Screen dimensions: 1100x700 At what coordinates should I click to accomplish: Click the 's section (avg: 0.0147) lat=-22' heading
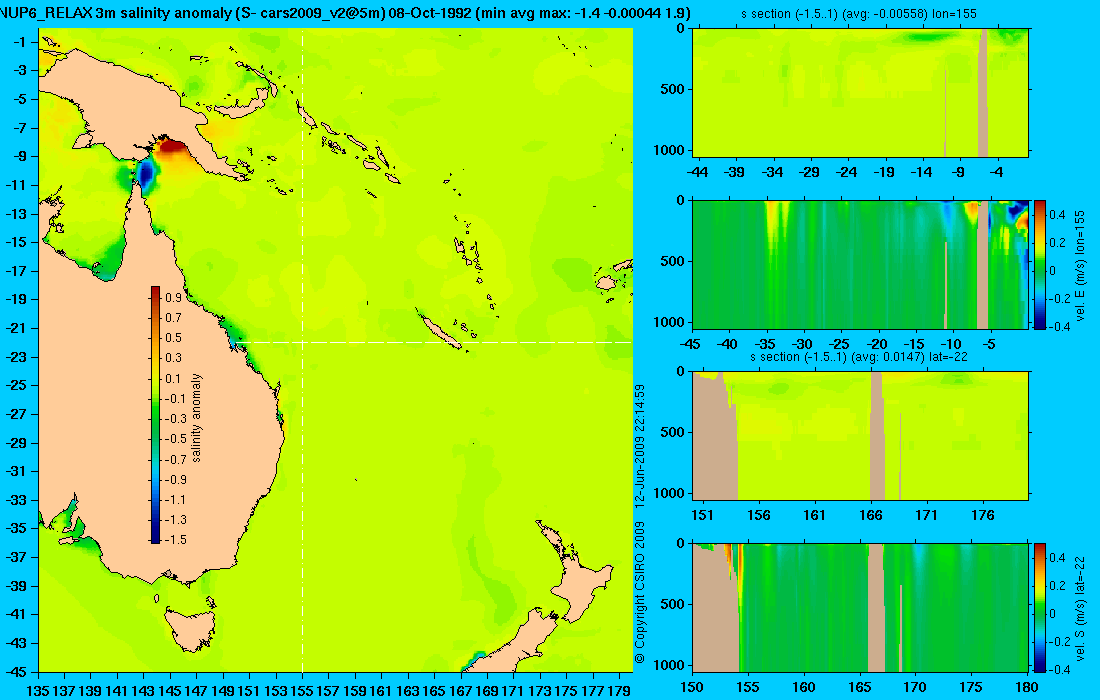point(859,357)
